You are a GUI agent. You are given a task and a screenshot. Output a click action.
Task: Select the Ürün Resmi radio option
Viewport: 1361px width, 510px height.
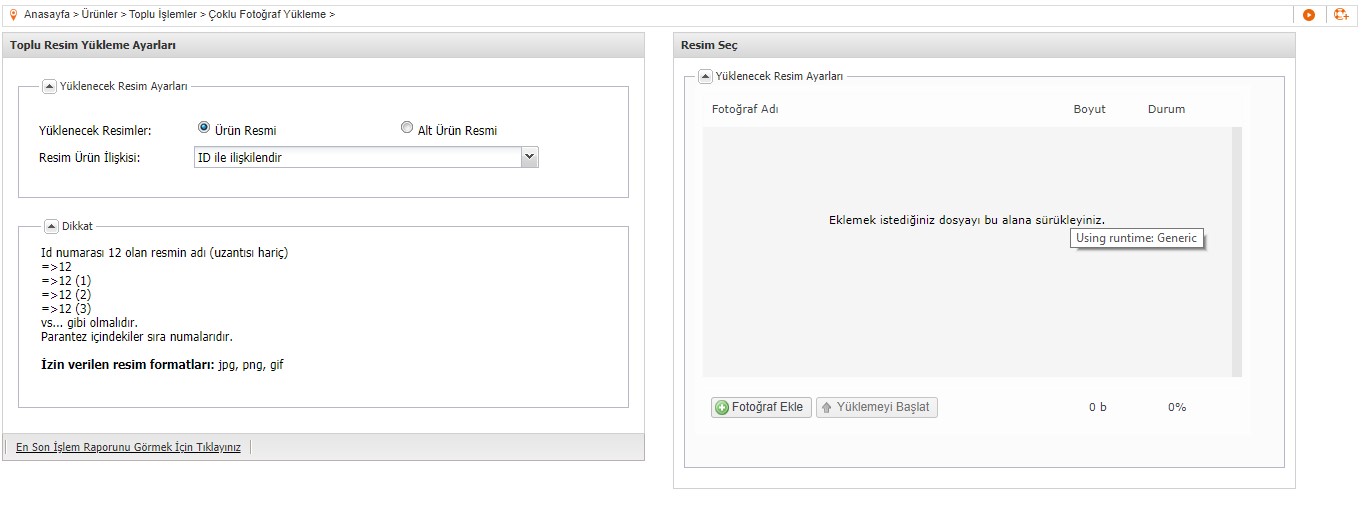pyautogui.click(x=204, y=128)
